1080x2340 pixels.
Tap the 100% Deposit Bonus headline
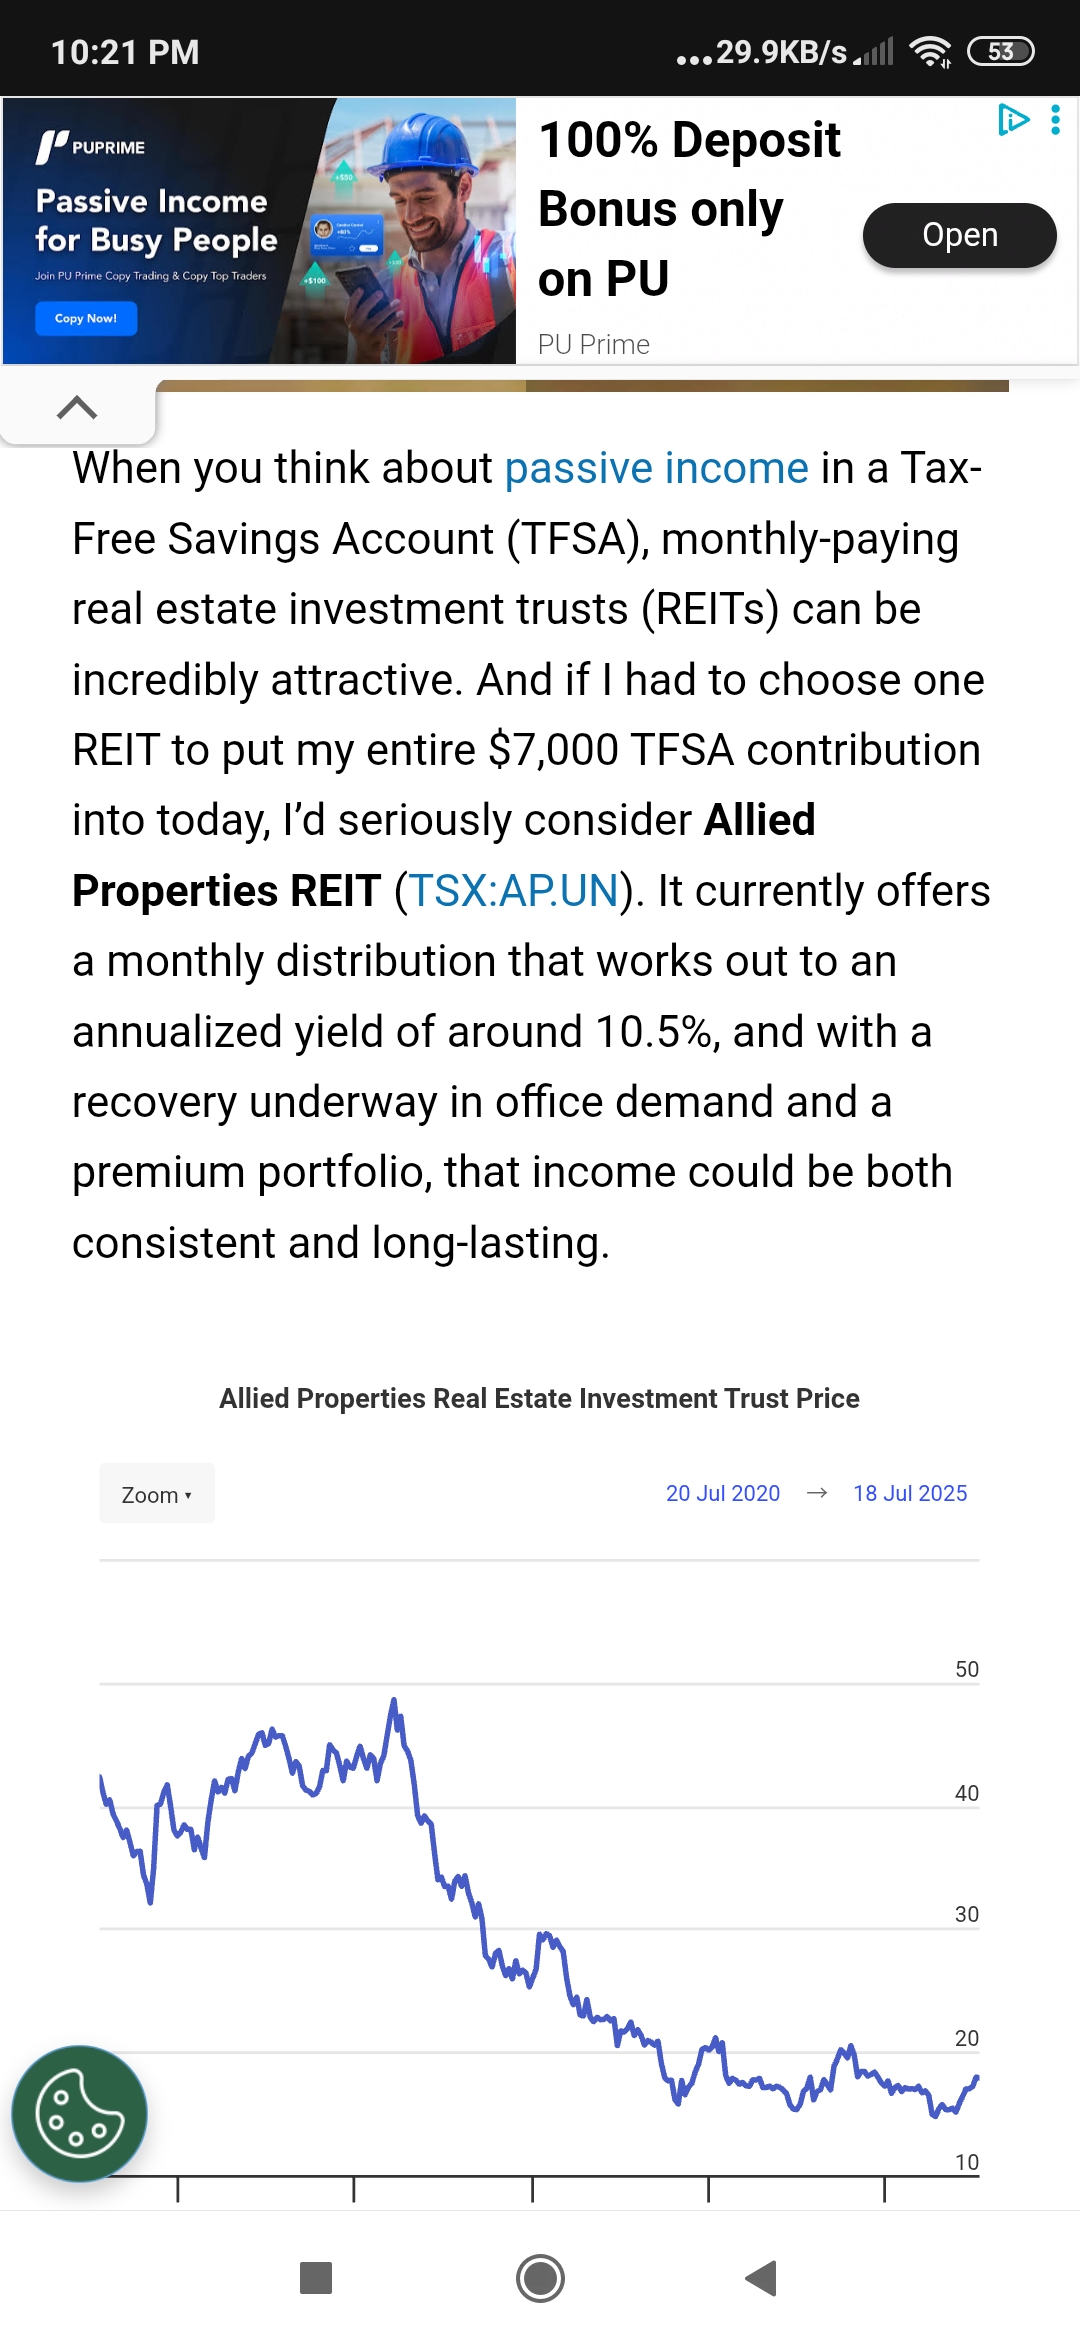pos(690,209)
